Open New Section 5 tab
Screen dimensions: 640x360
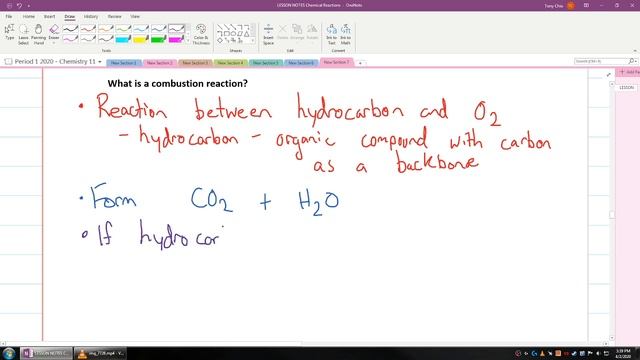coord(265,63)
